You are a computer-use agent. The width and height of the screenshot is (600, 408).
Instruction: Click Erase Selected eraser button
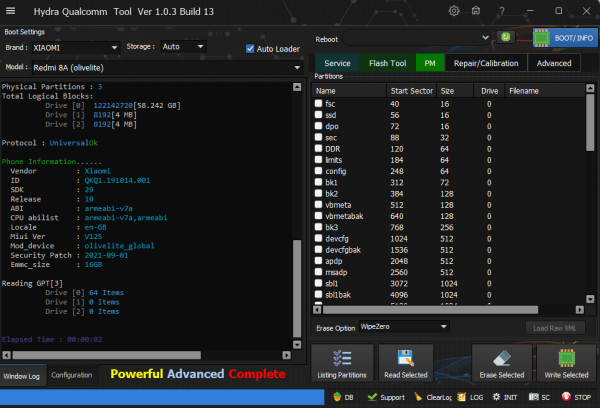502,363
